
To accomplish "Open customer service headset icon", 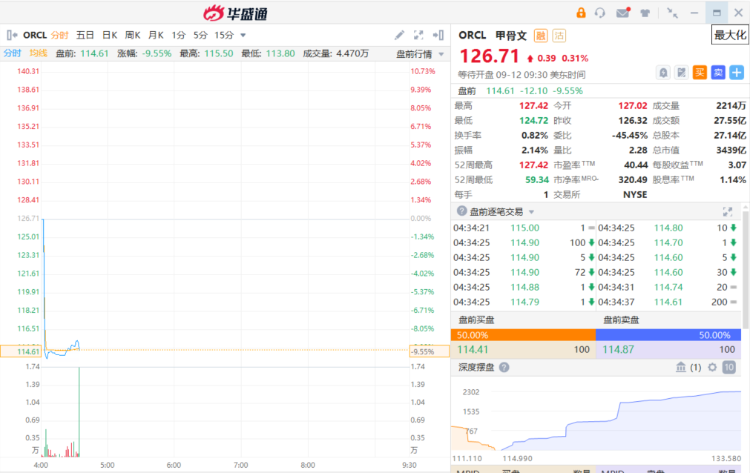I will tap(600, 13).
